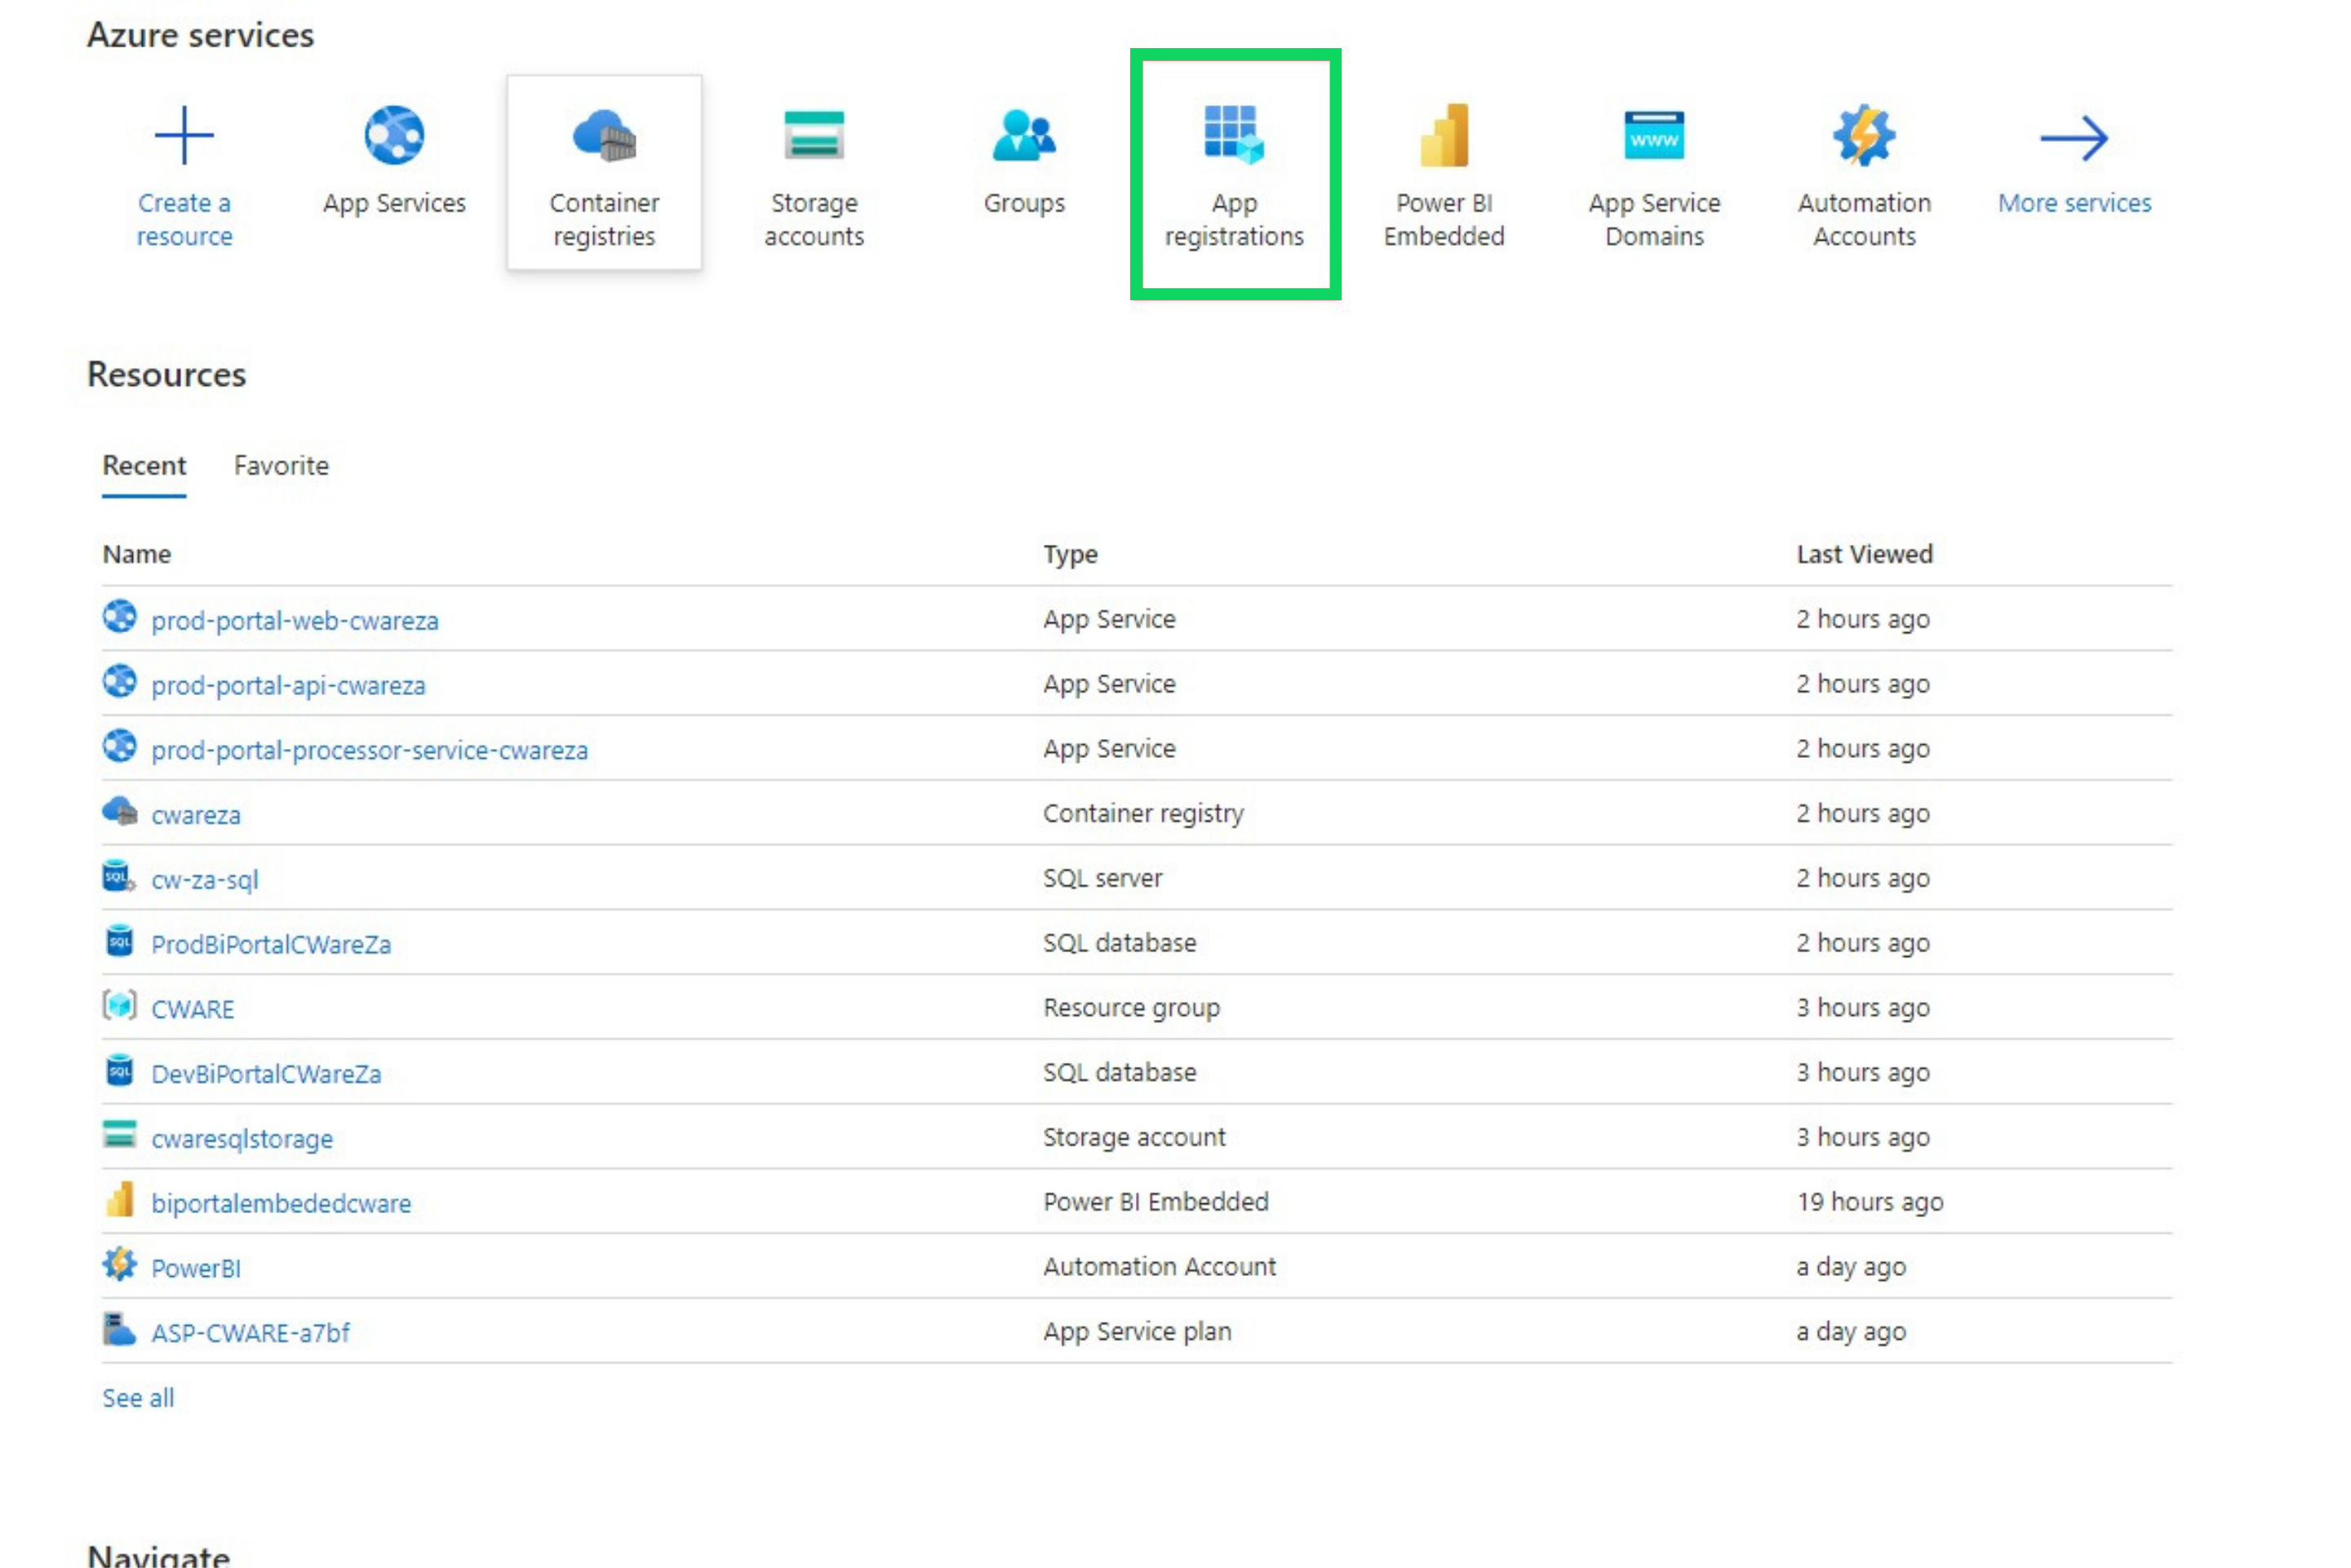Click the Last Viewed column header
Screen dimensions: 2351x1568
(1864, 555)
